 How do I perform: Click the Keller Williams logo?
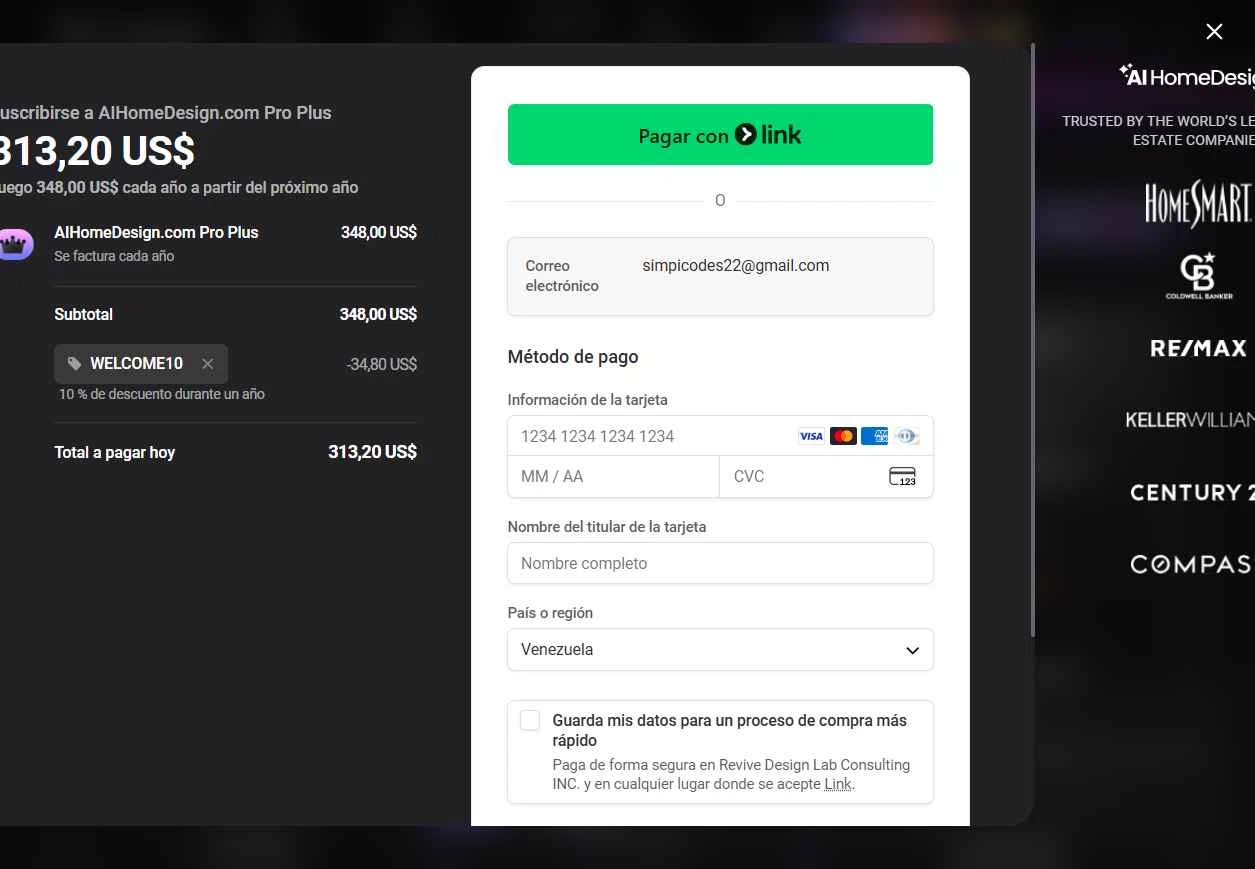click(1190, 420)
